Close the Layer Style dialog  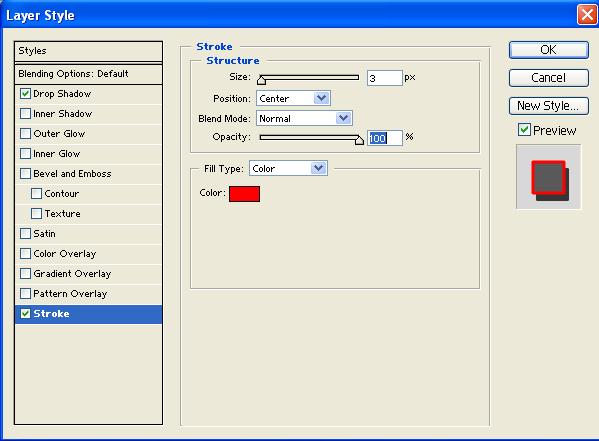click(x=587, y=15)
